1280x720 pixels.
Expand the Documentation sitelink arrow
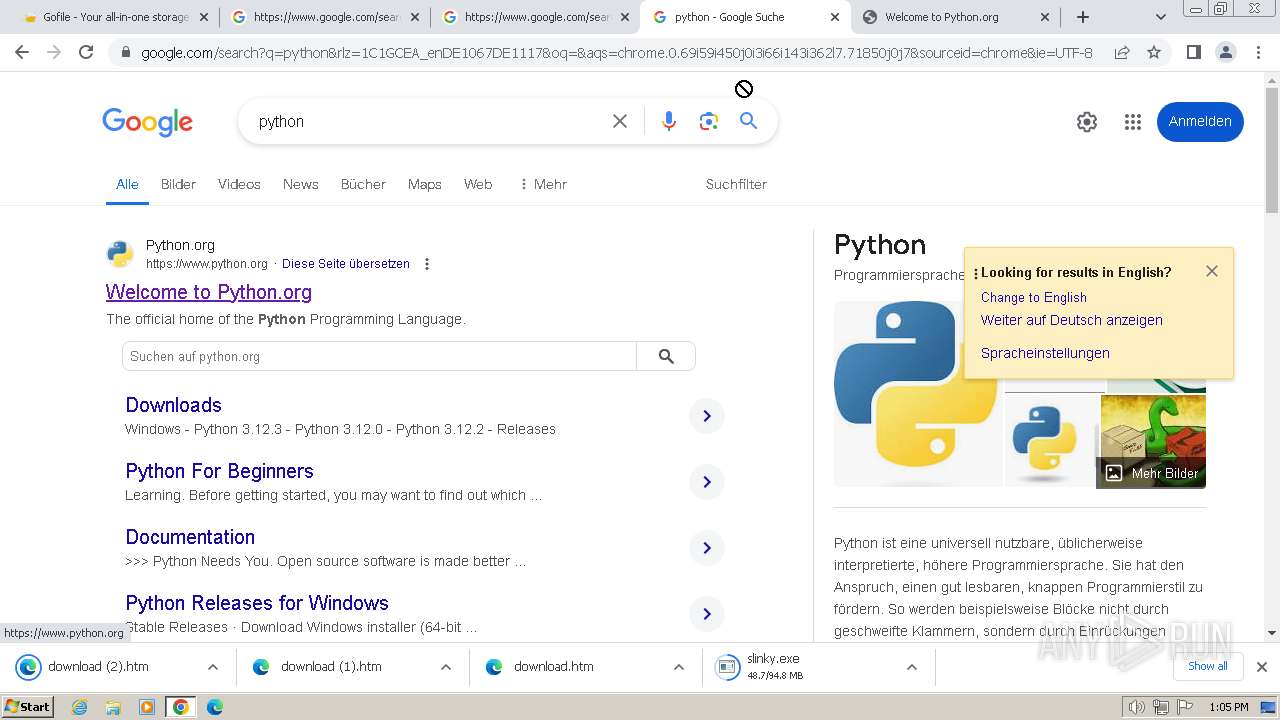tap(707, 548)
